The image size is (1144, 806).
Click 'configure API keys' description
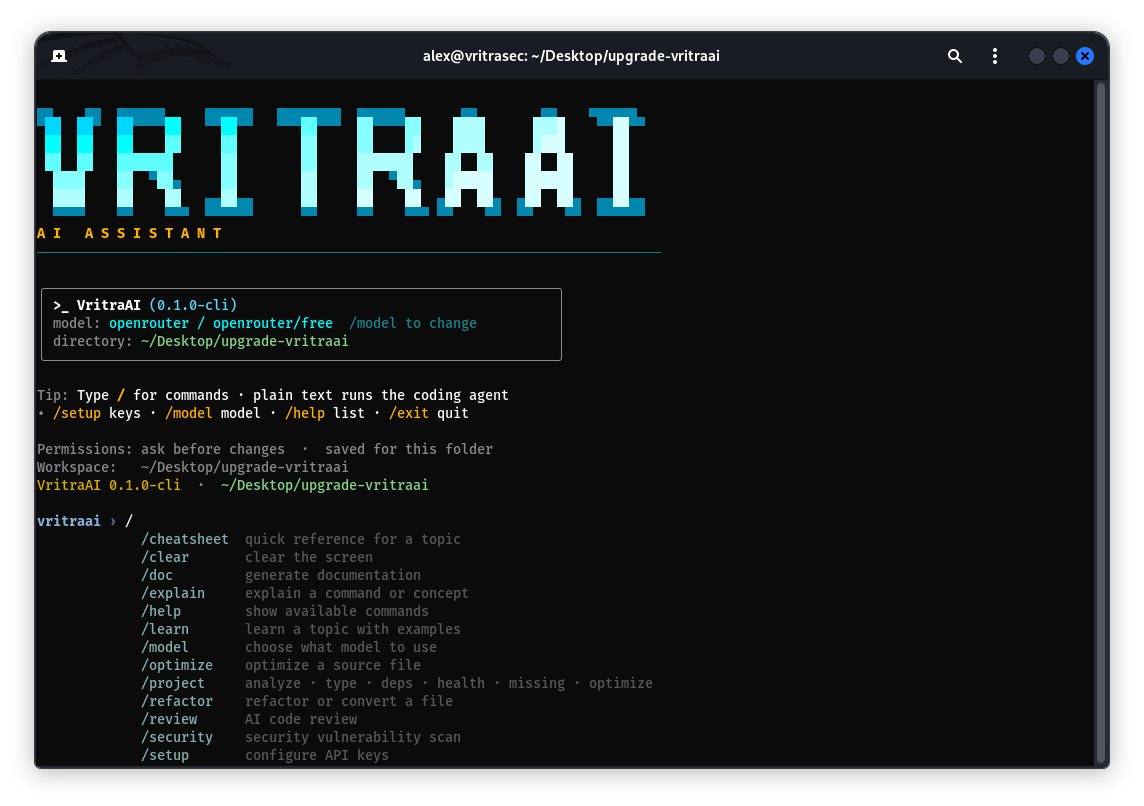[x=317, y=755]
